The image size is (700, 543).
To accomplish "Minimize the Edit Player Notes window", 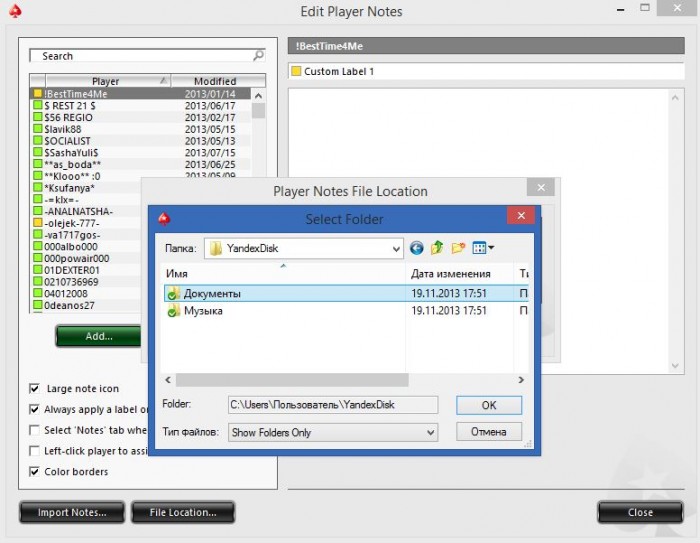I will click(x=621, y=9).
